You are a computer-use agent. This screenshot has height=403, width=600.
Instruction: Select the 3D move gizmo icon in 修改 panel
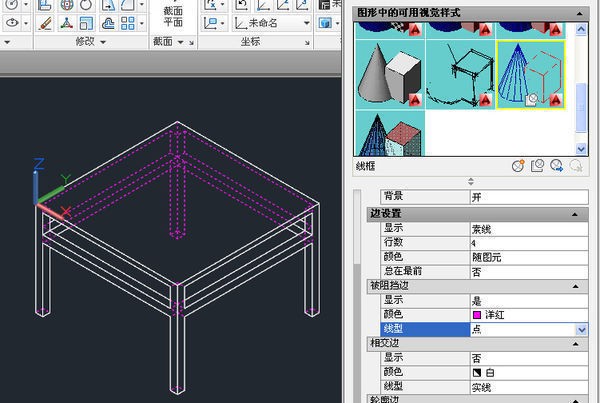pos(66,22)
